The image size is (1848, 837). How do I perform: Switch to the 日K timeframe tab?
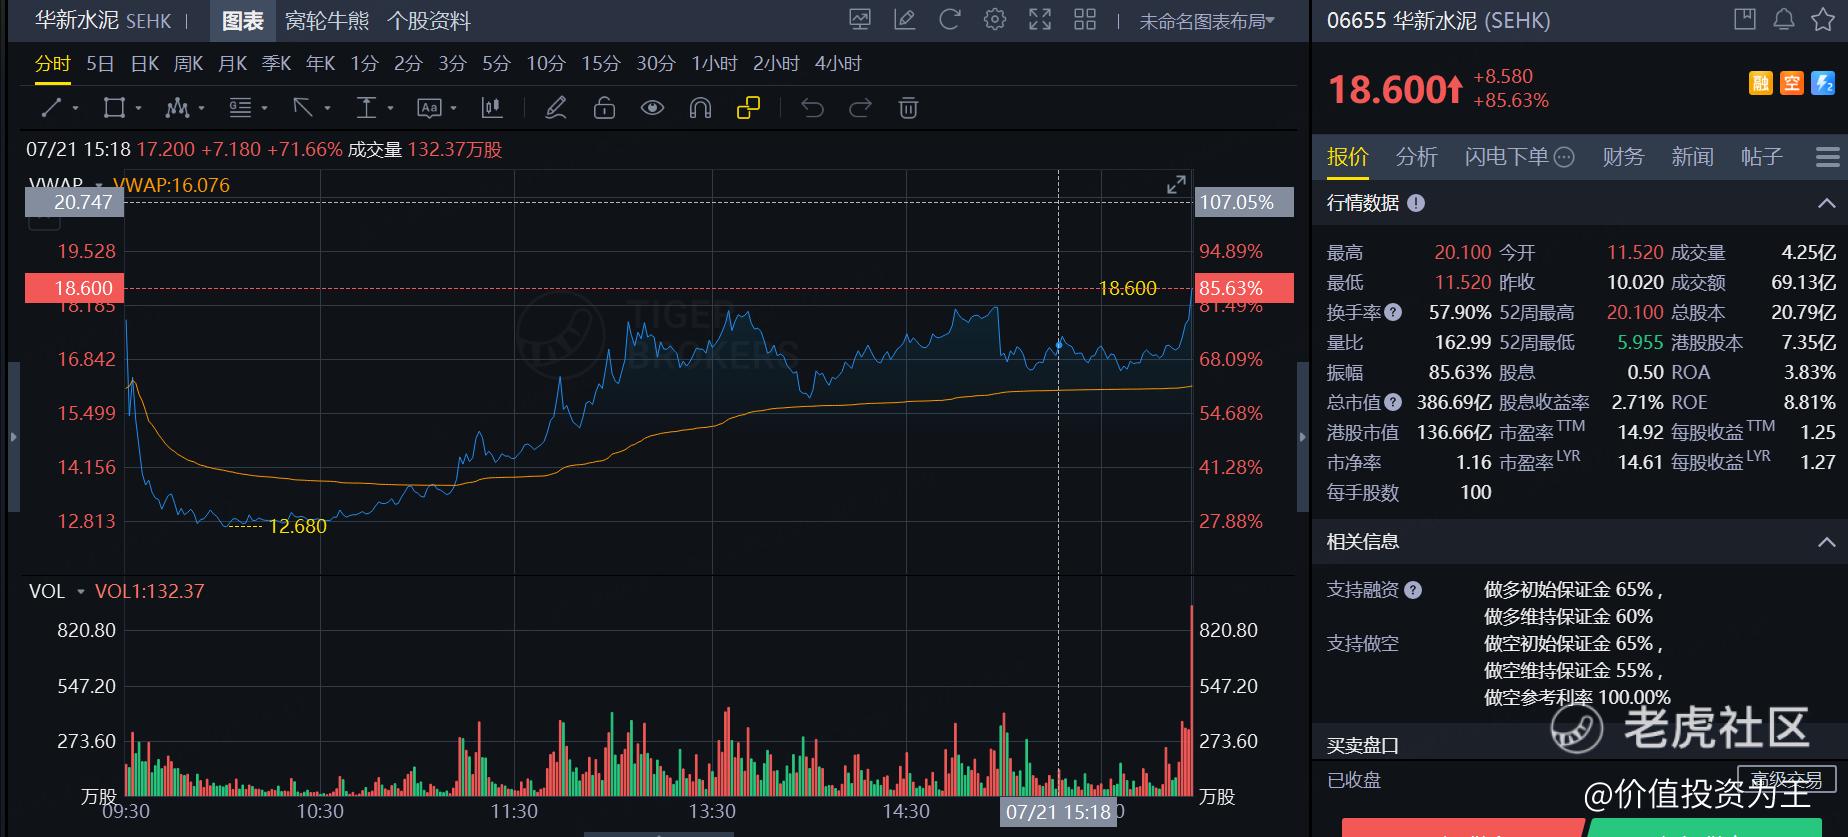pos(145,64)
